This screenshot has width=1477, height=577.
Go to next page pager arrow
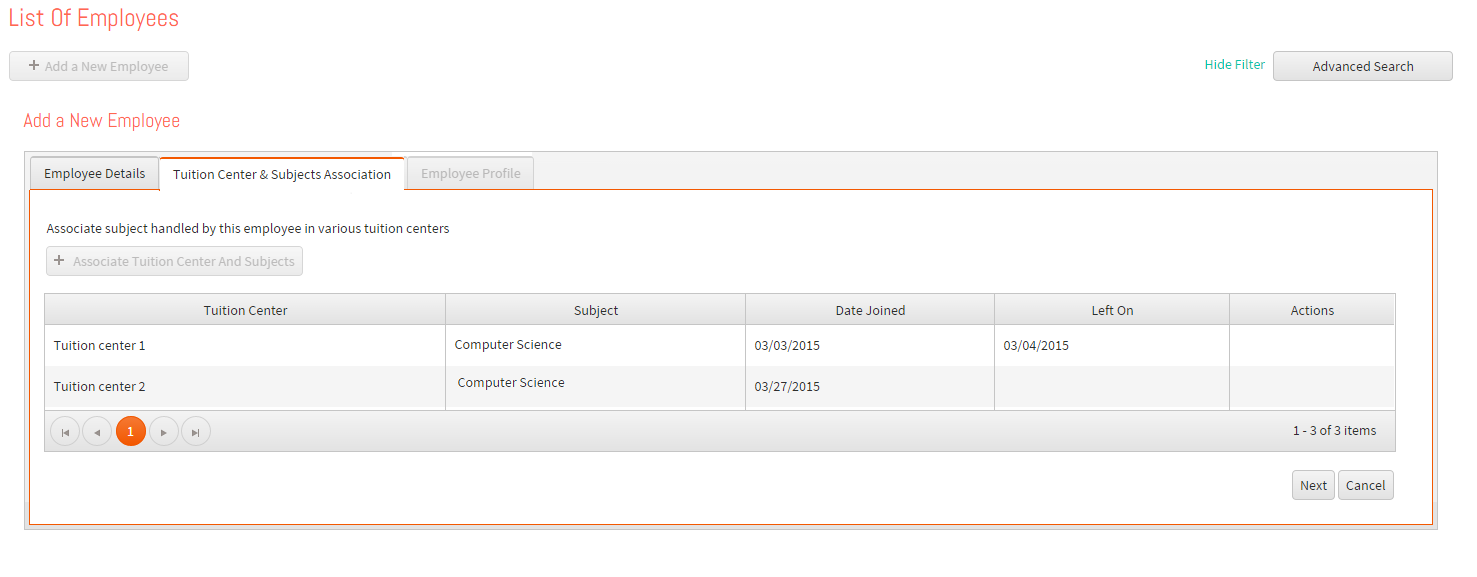point(164,432)
